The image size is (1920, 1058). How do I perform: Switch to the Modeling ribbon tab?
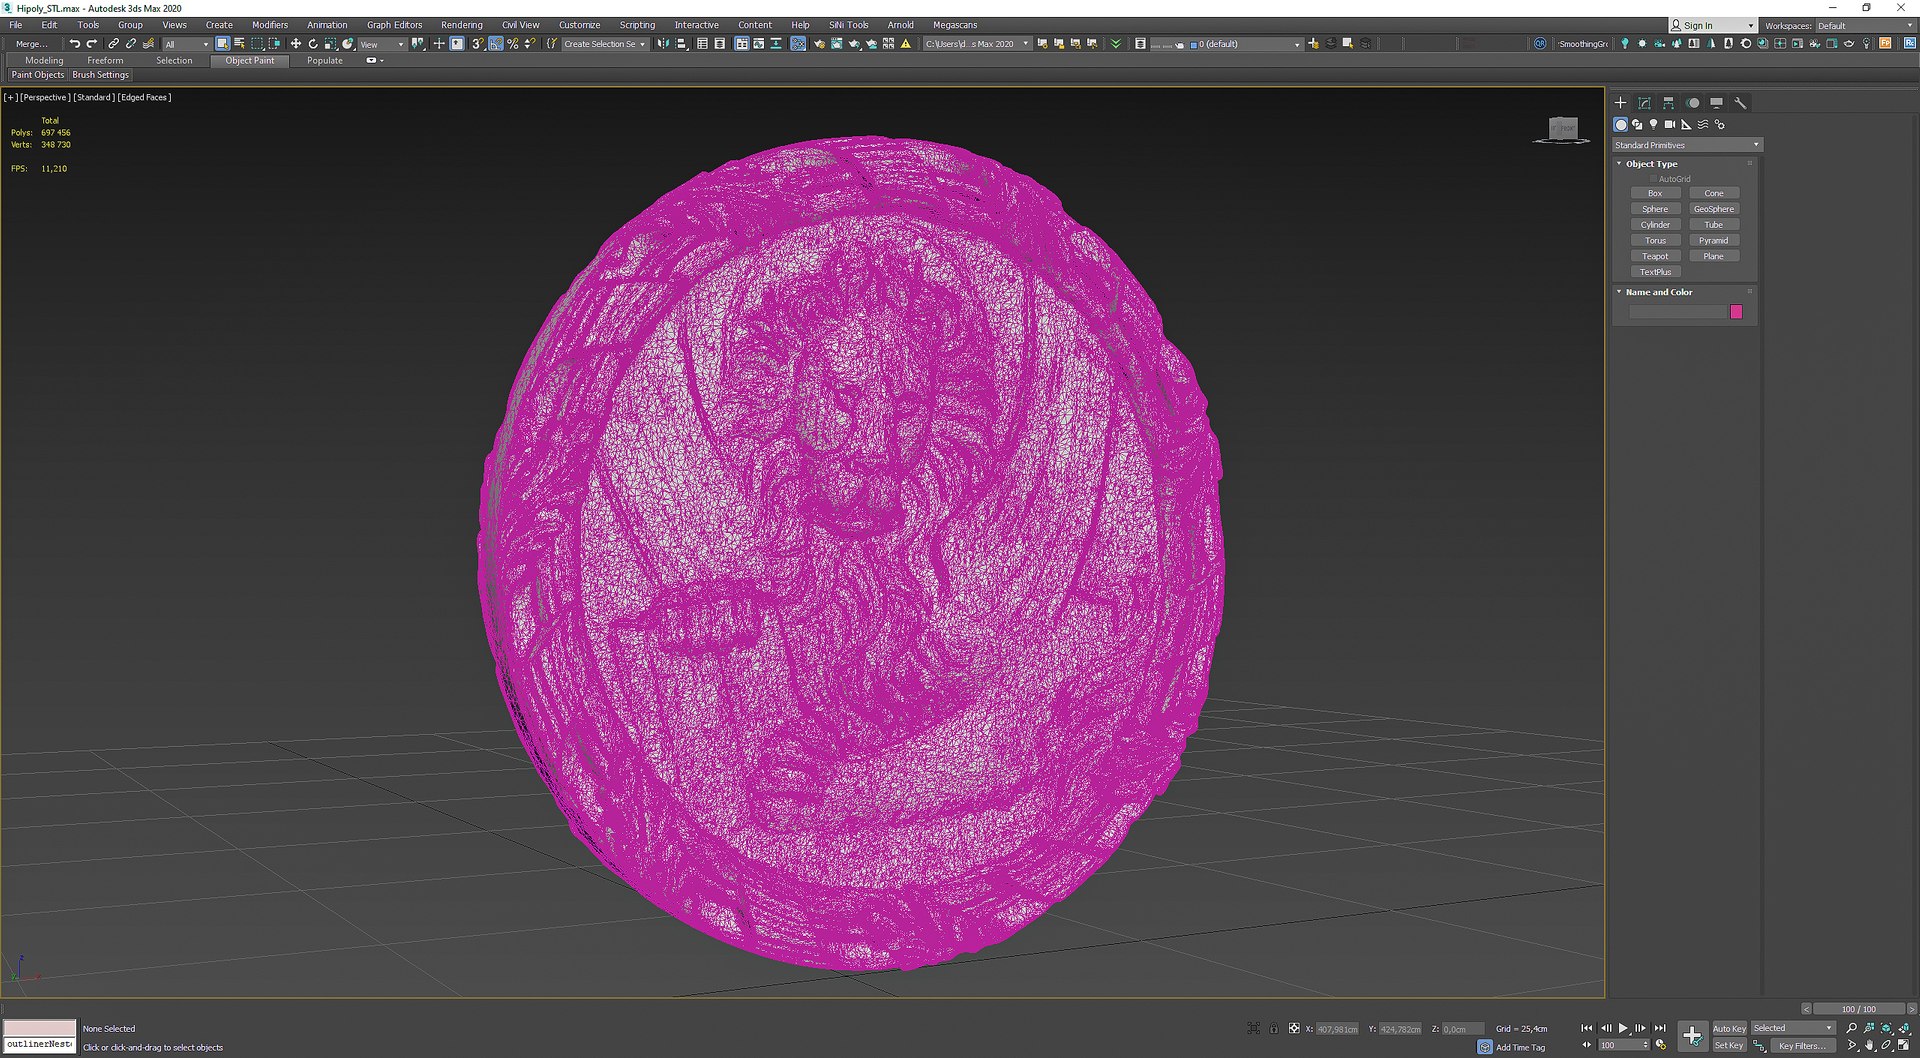tap(44, 60)
